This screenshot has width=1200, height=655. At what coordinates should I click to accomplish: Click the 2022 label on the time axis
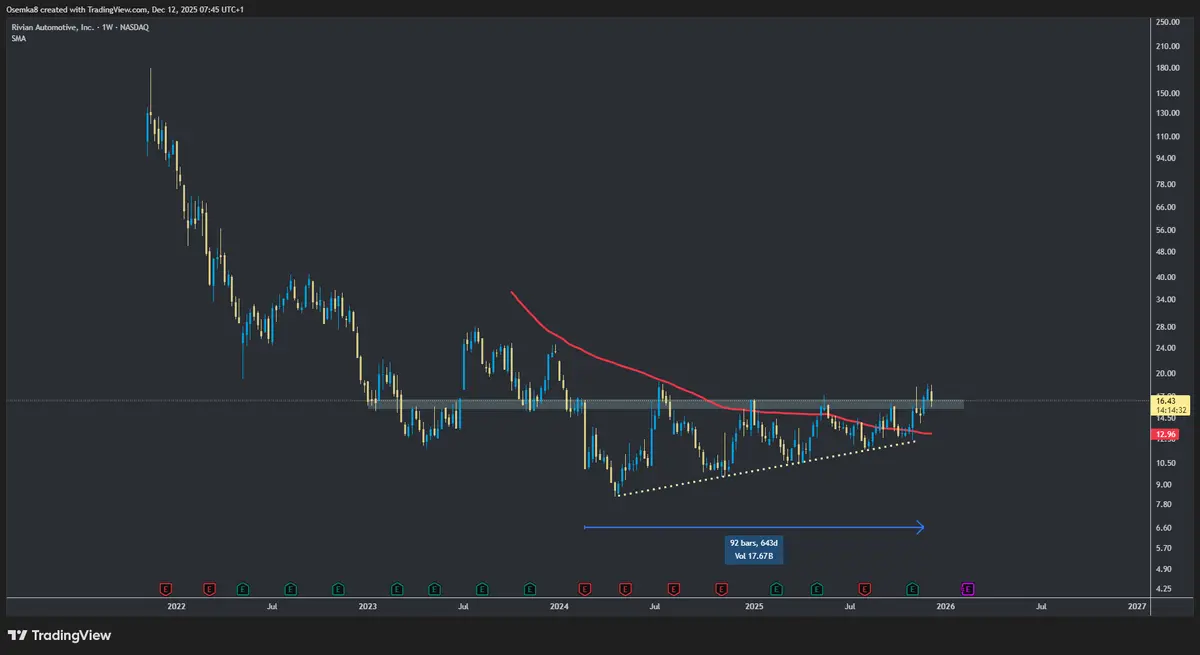click(x=176, y=606)
